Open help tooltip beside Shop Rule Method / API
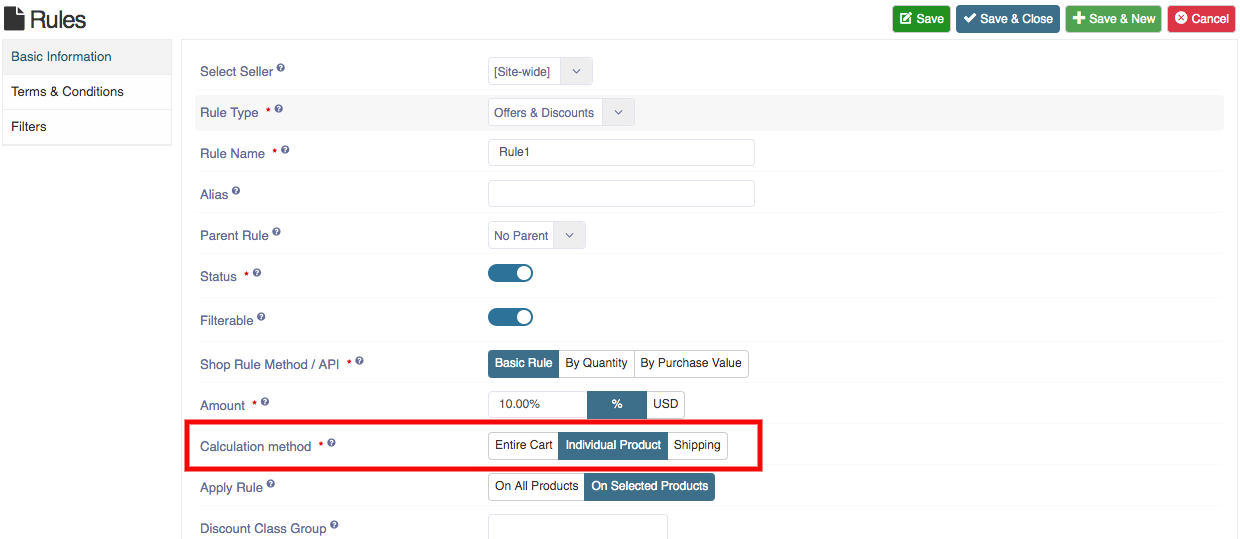This screenshot has width=1240, height=539. [360, 361]
